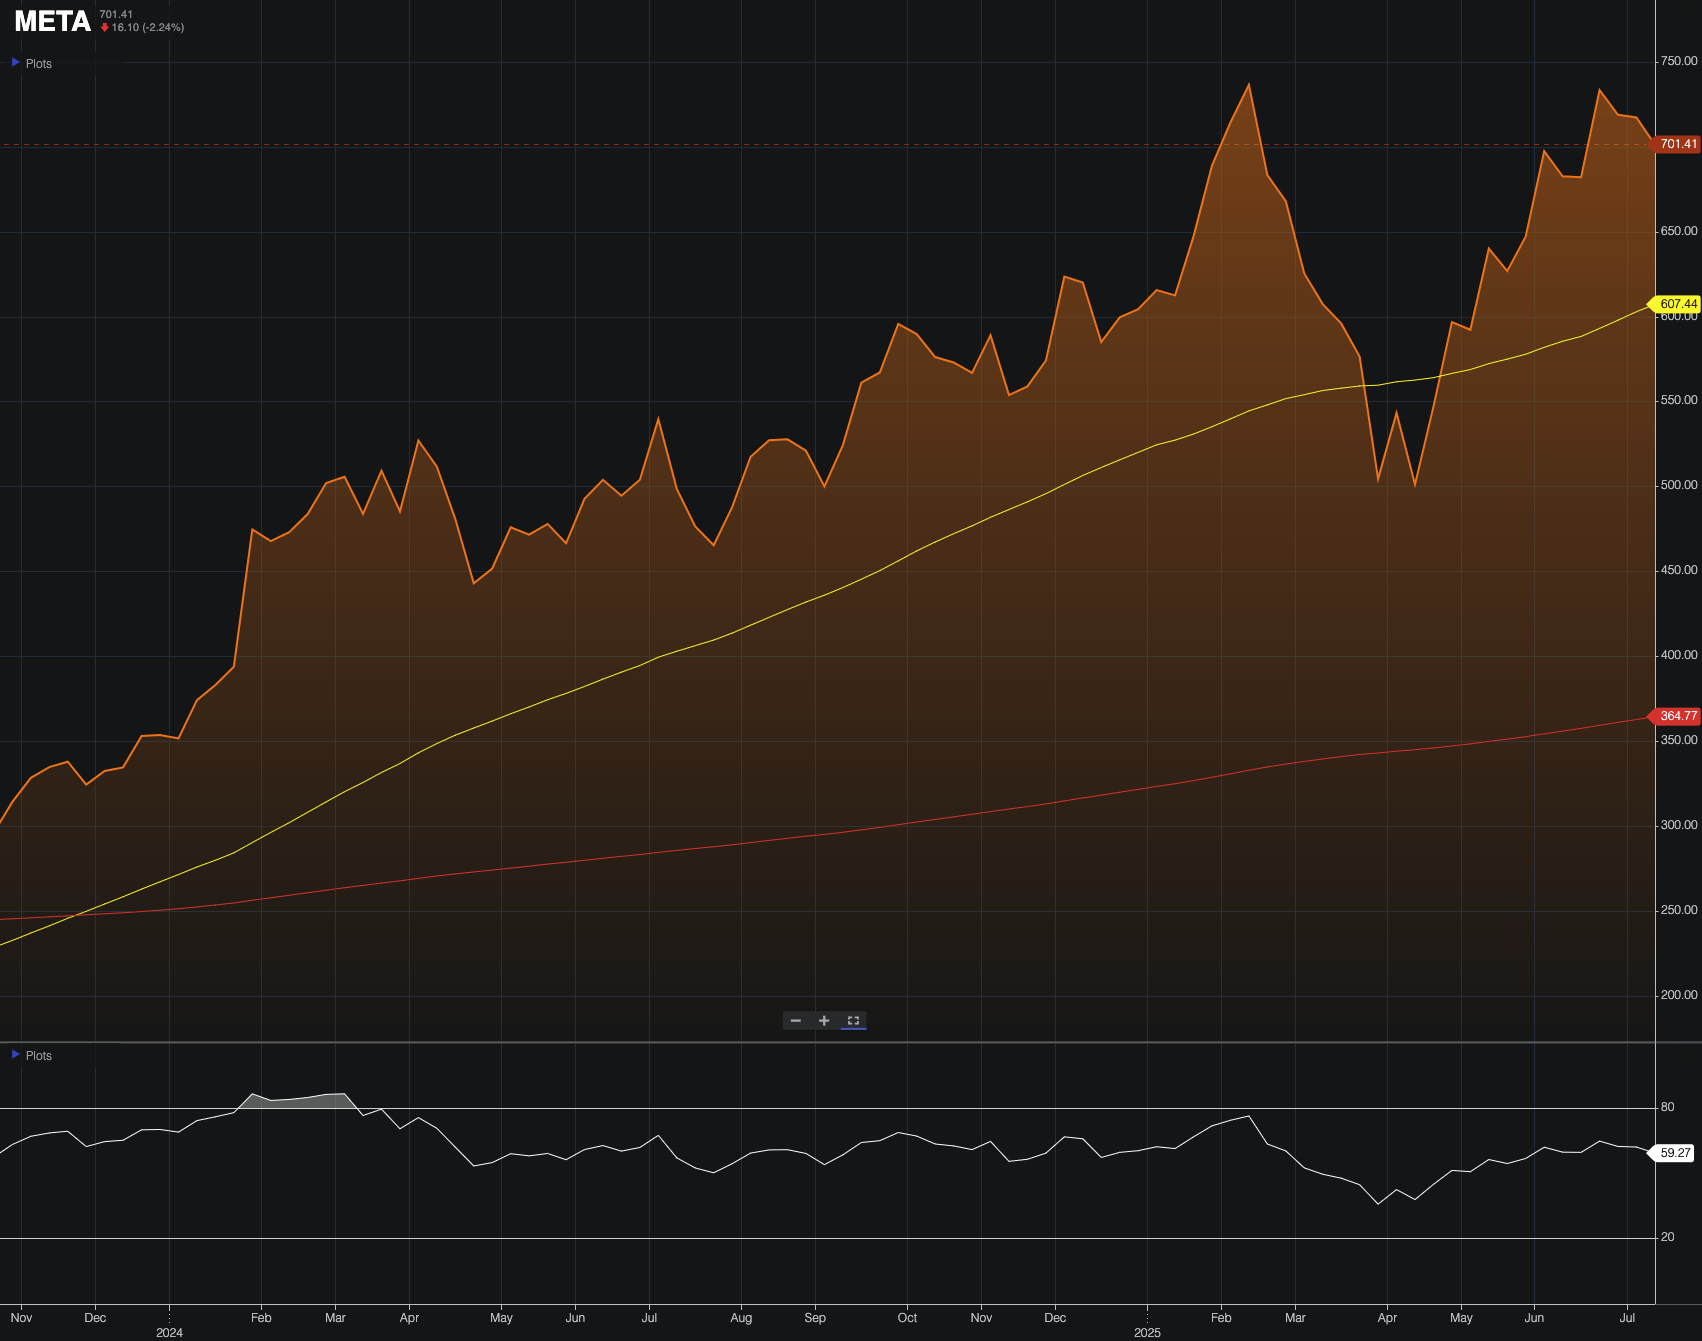Click the 59.27 indicator value label
The image size is (1702, 1341).
(x=1675, y=1153)
